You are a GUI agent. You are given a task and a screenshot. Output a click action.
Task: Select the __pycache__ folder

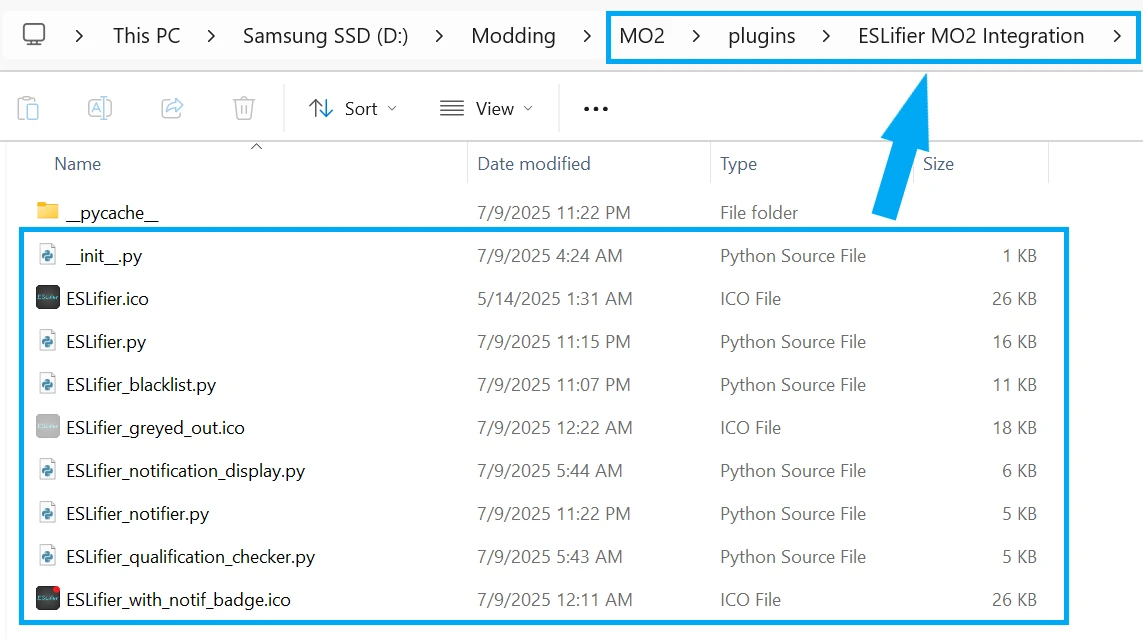pyautogui.click(x=112, y=213)
